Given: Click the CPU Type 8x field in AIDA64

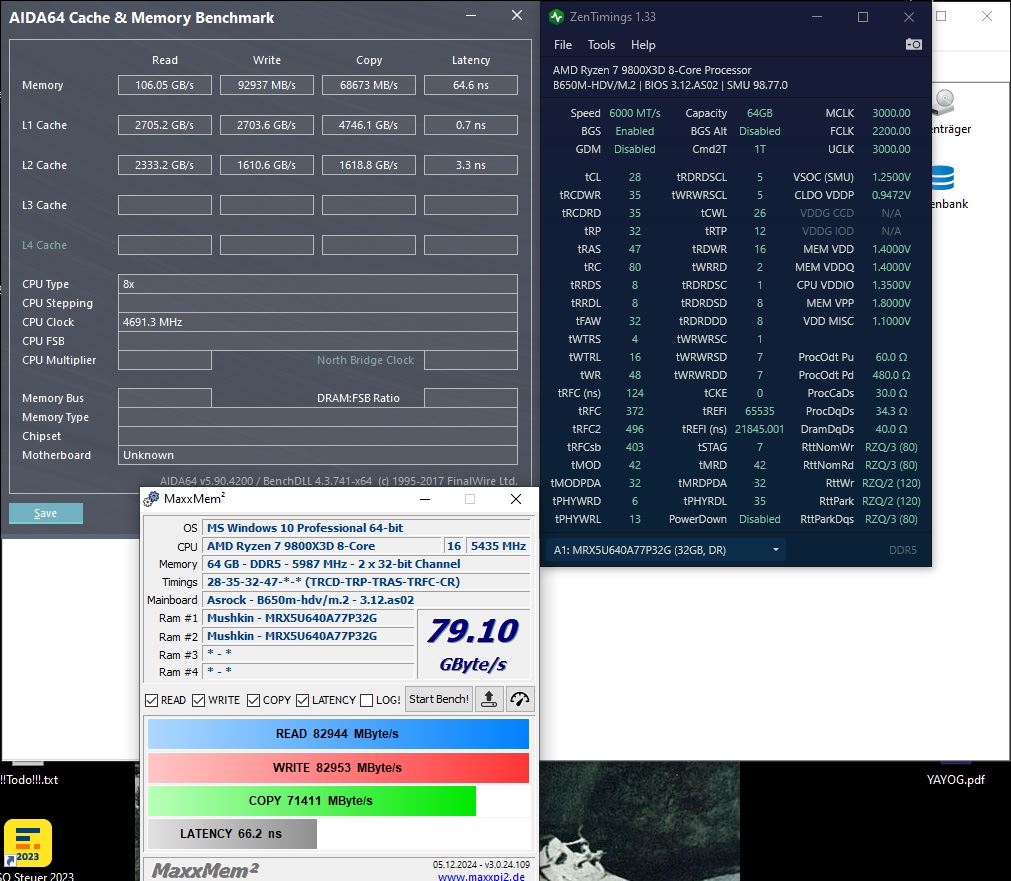Looking at the screenshot, I should pos(318,284).
